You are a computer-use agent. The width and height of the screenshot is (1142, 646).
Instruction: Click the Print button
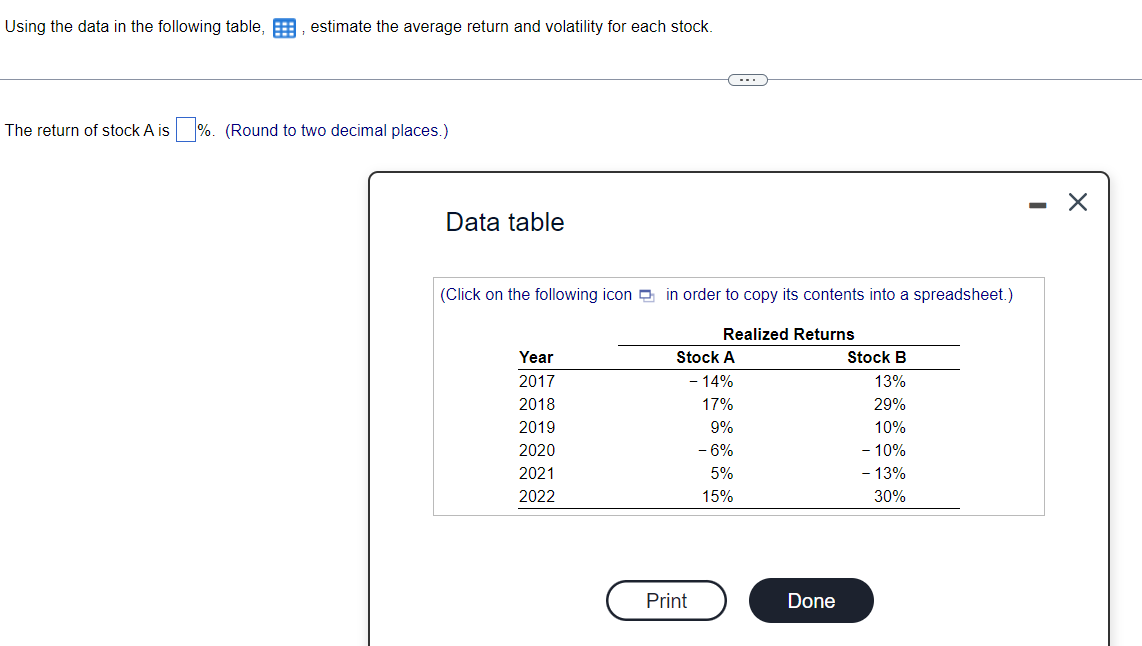coord(666,600)
